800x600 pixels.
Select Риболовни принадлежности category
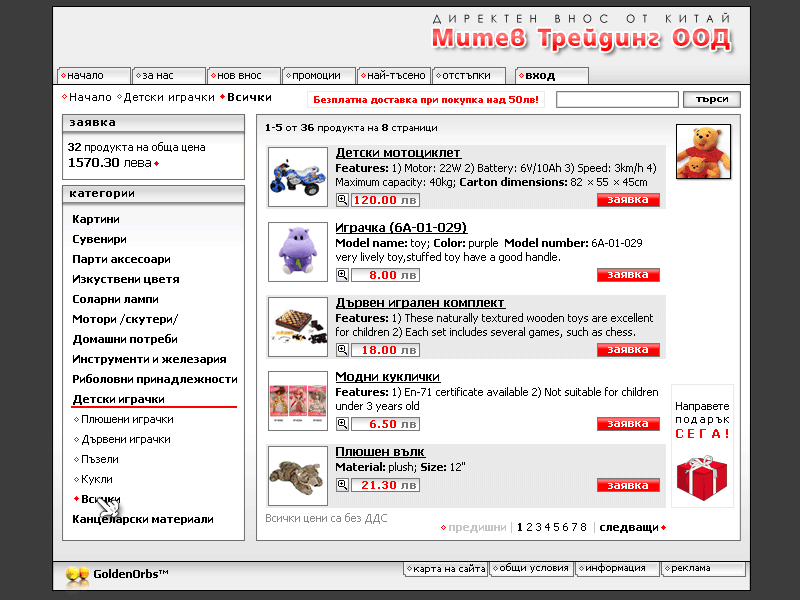[154, 379]
